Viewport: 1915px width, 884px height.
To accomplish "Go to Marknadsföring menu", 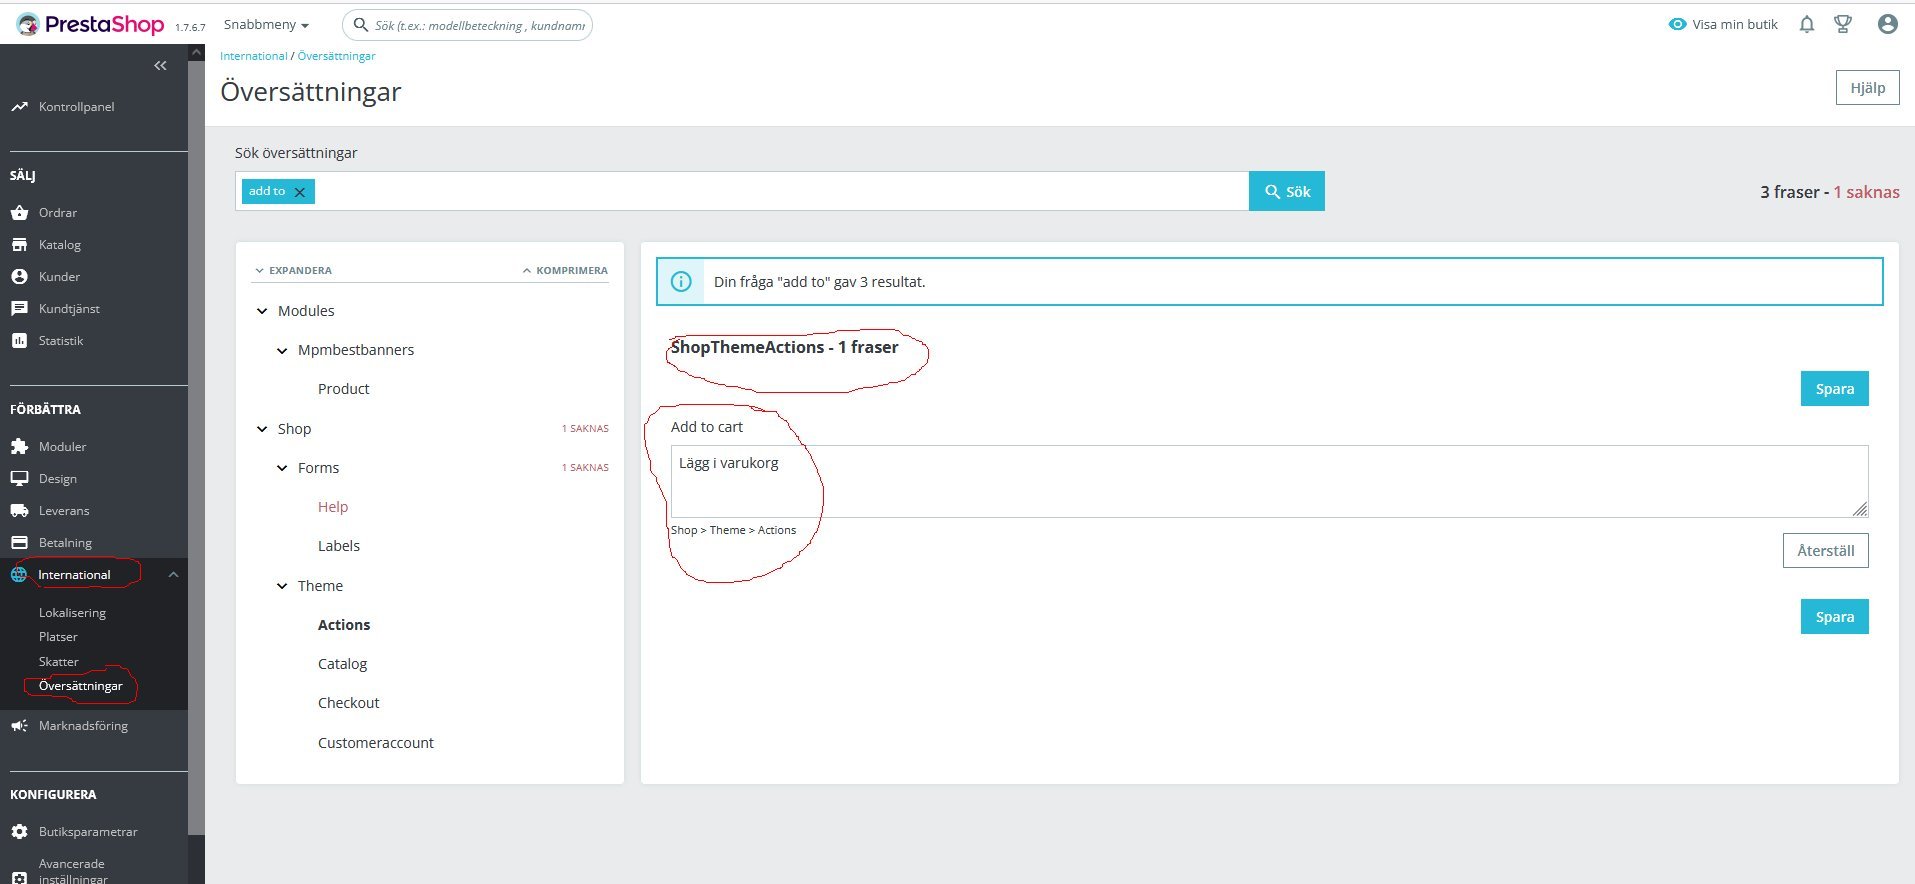I will [83, 726].
